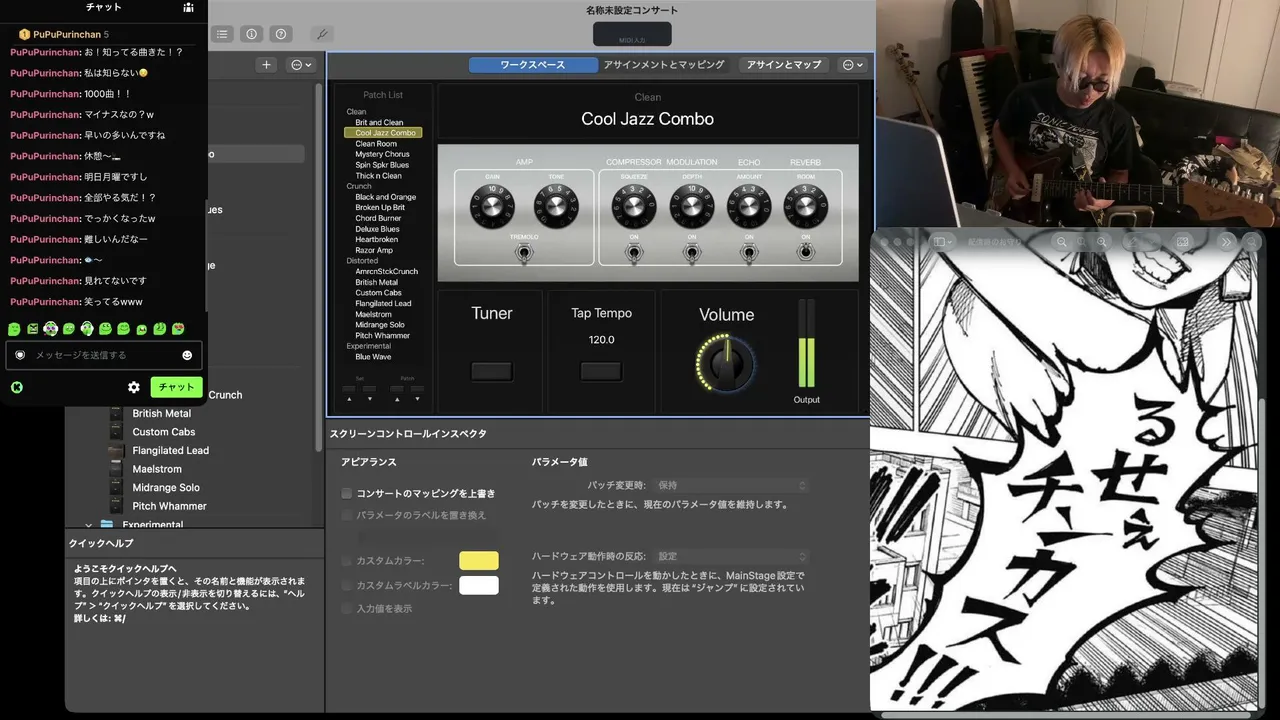Click the Experimental folder icon
Screen dimensions: 1280x720
pos(107,525)
